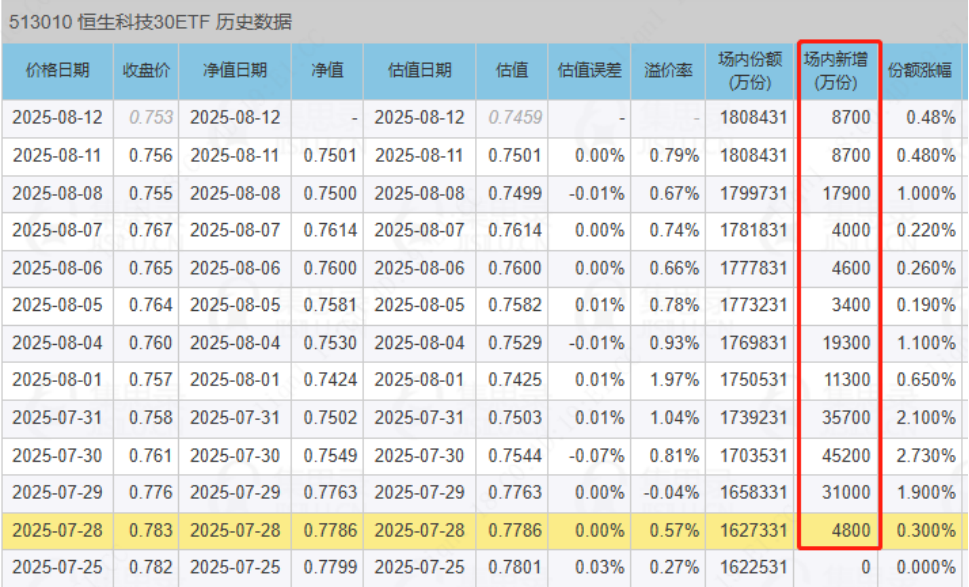Select price date cell 2025-08-06
The width and height of the screenshot is (969, 587).
(x=57, y=268)
